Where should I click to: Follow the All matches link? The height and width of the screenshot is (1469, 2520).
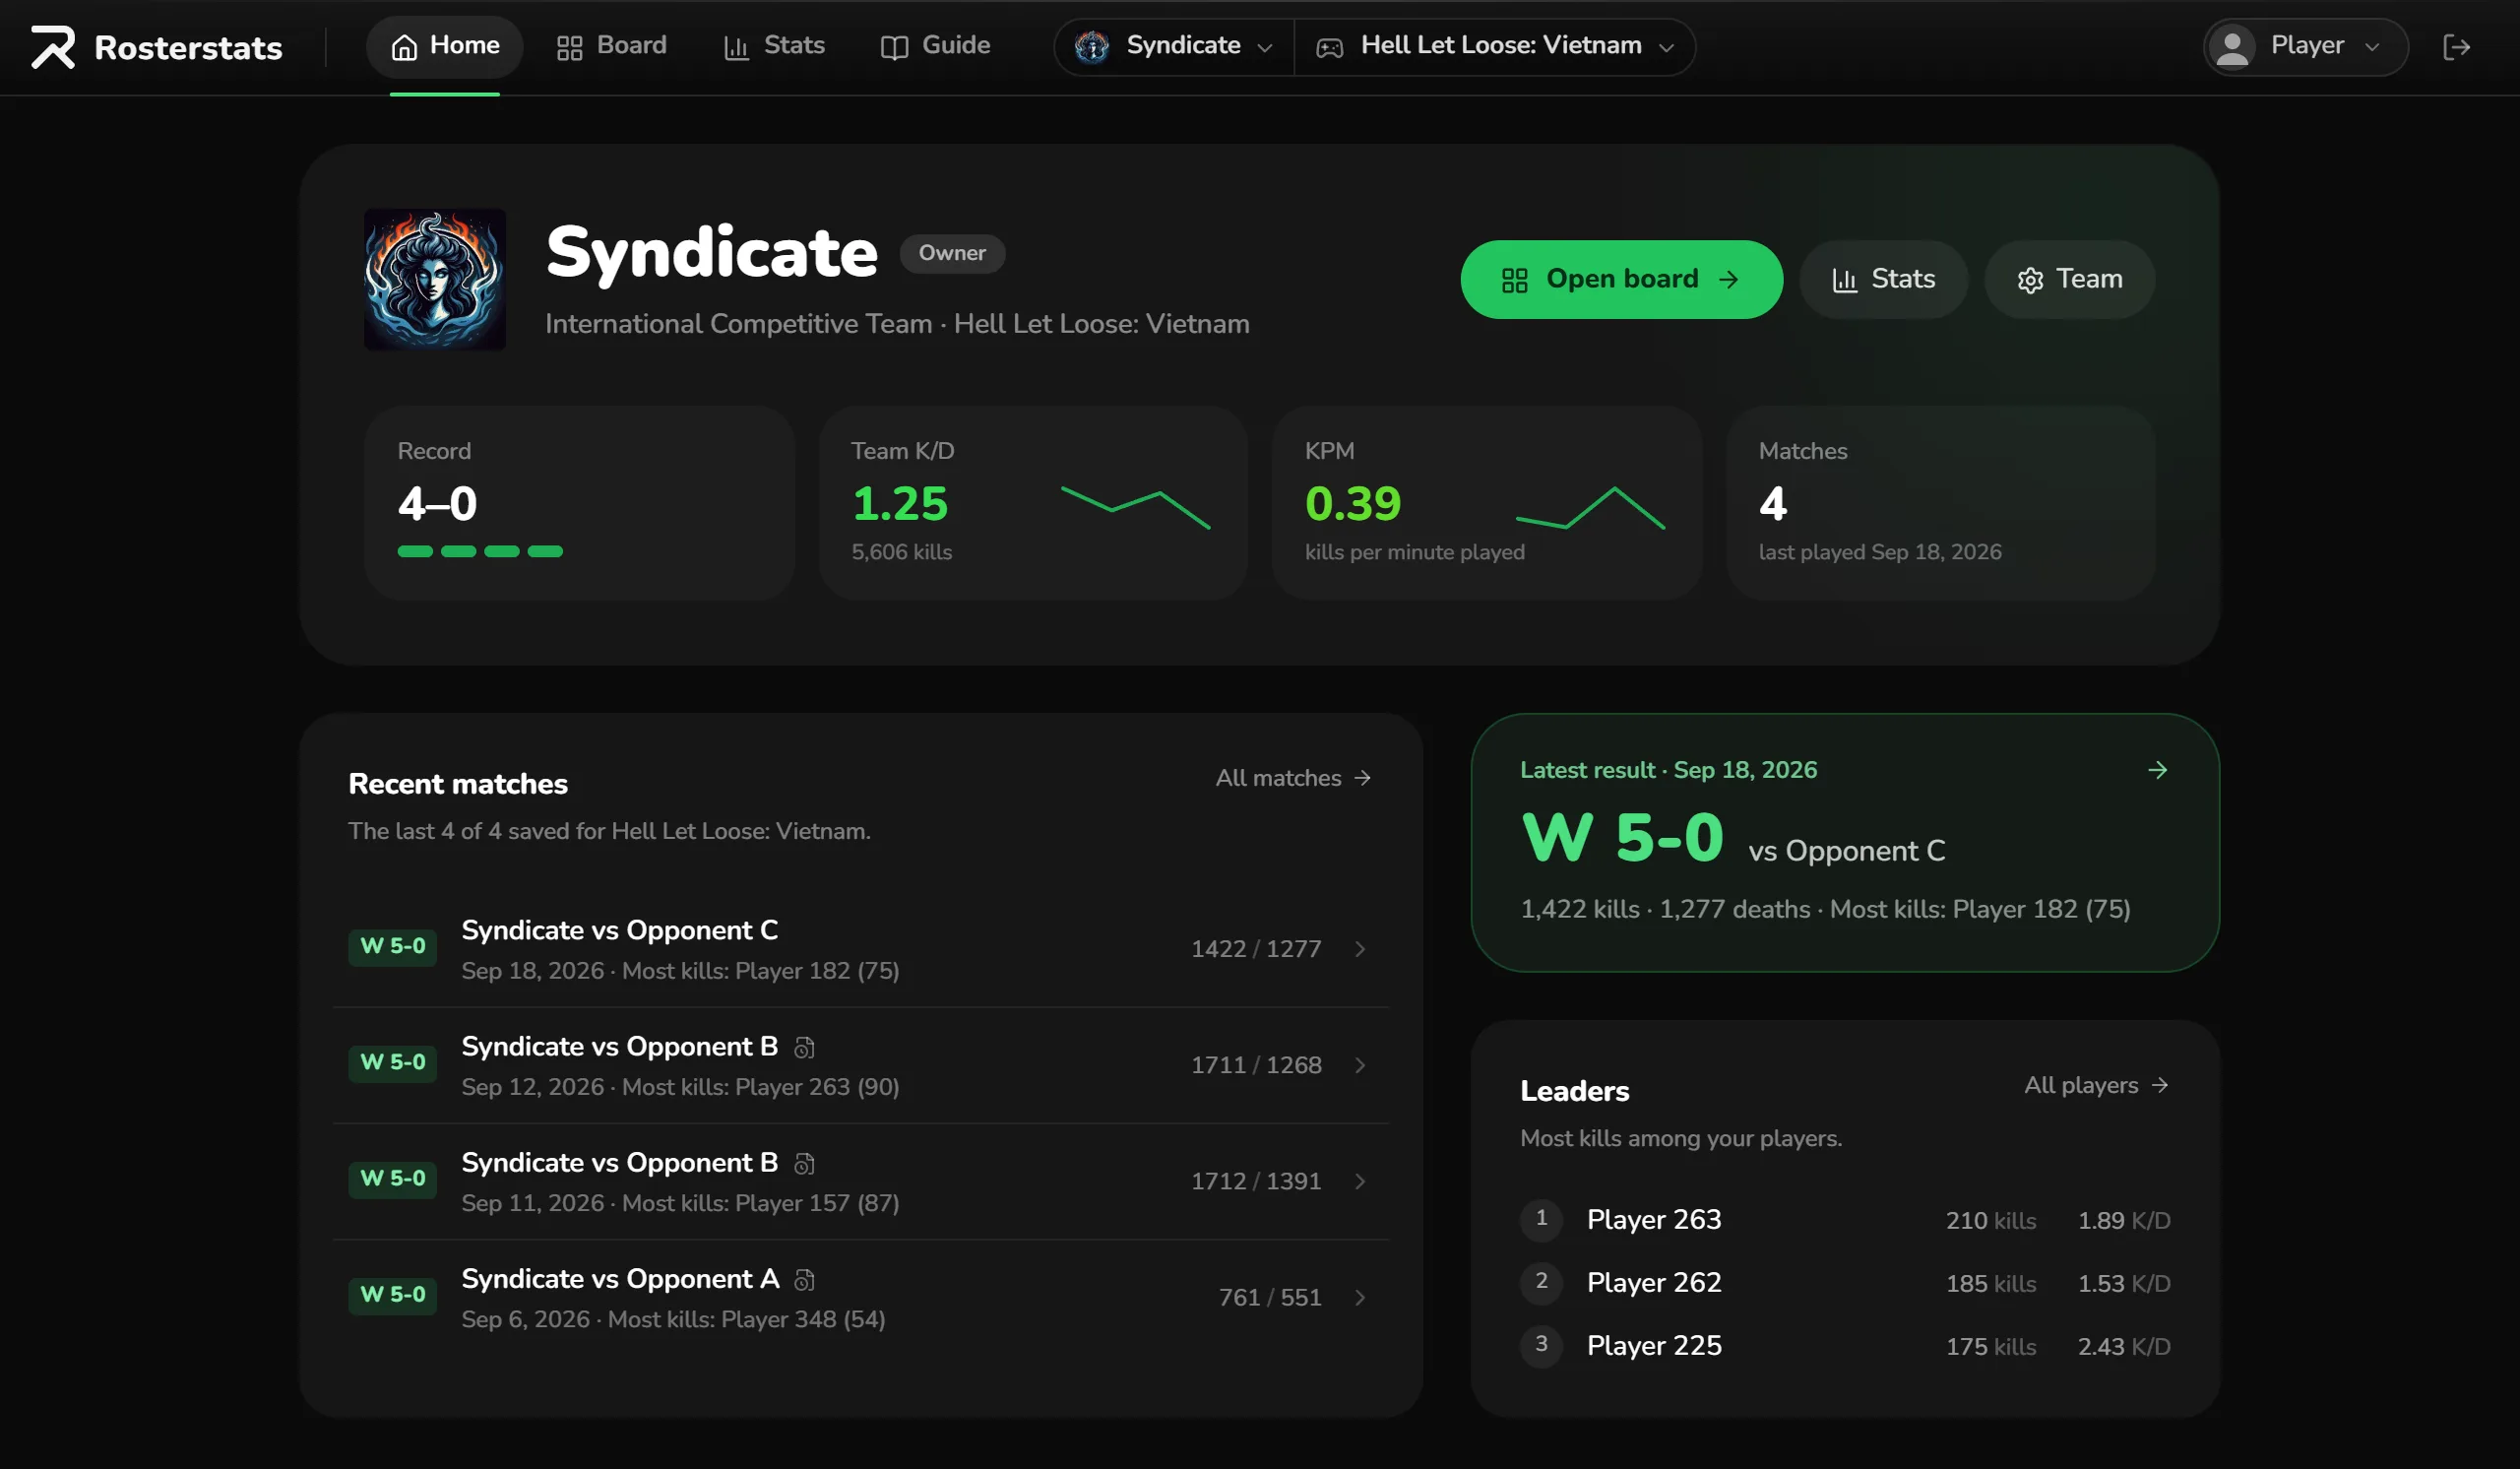tap(1293, 777)
